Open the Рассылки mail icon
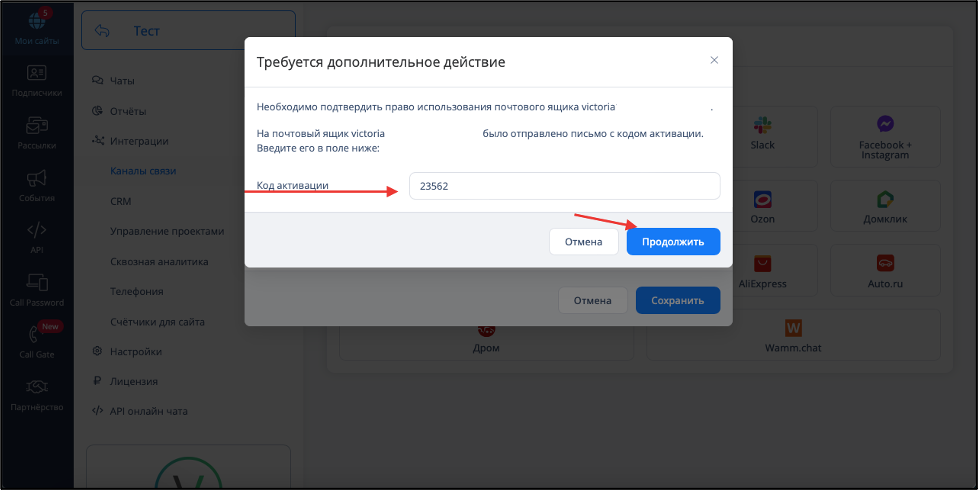Image resolution: width=979 pixels, height=491 pixels. pyautogui.click(x=37, y=126)
